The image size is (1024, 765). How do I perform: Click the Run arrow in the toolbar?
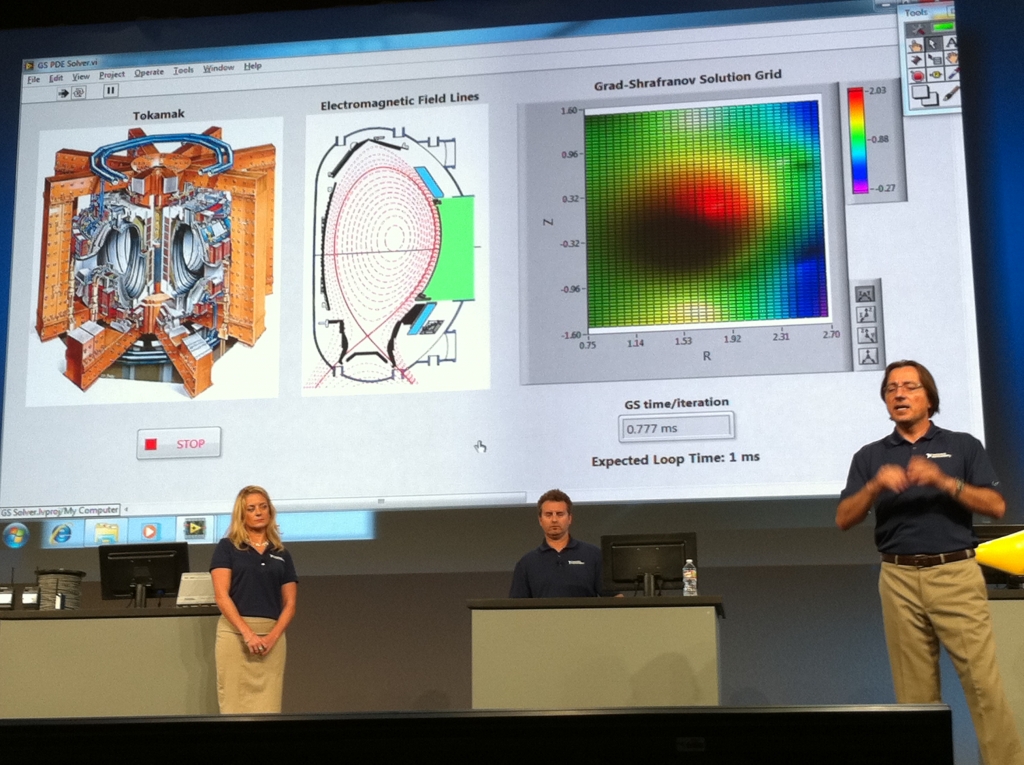pos(62,92)
